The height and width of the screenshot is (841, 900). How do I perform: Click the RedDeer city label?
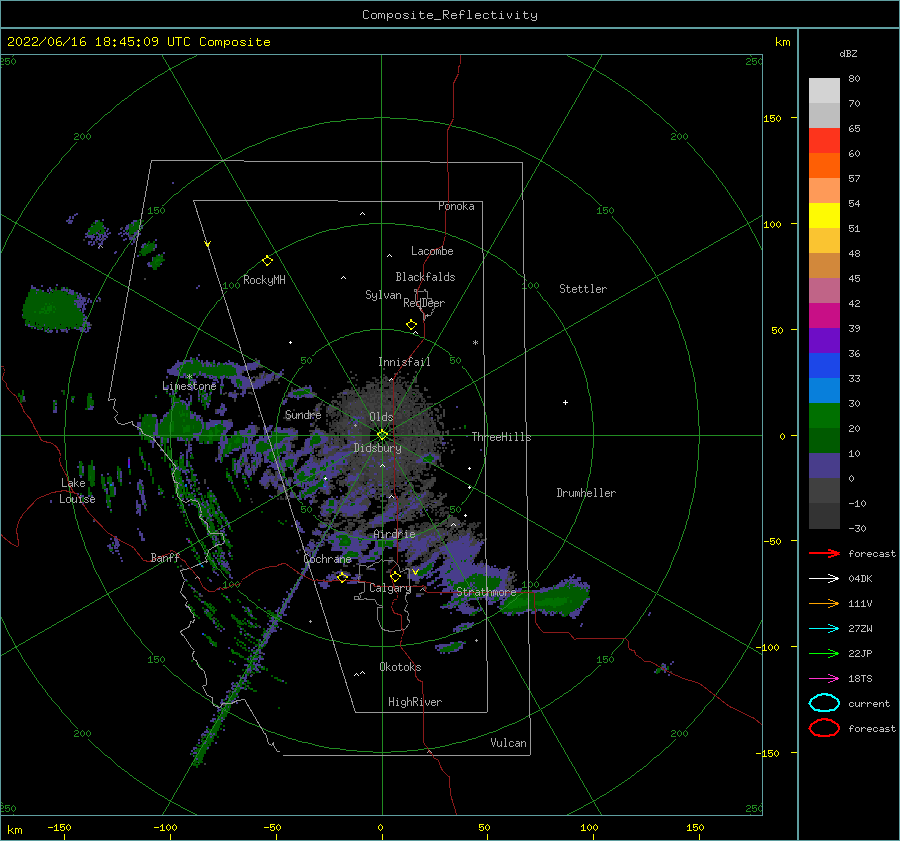(424, 303)
